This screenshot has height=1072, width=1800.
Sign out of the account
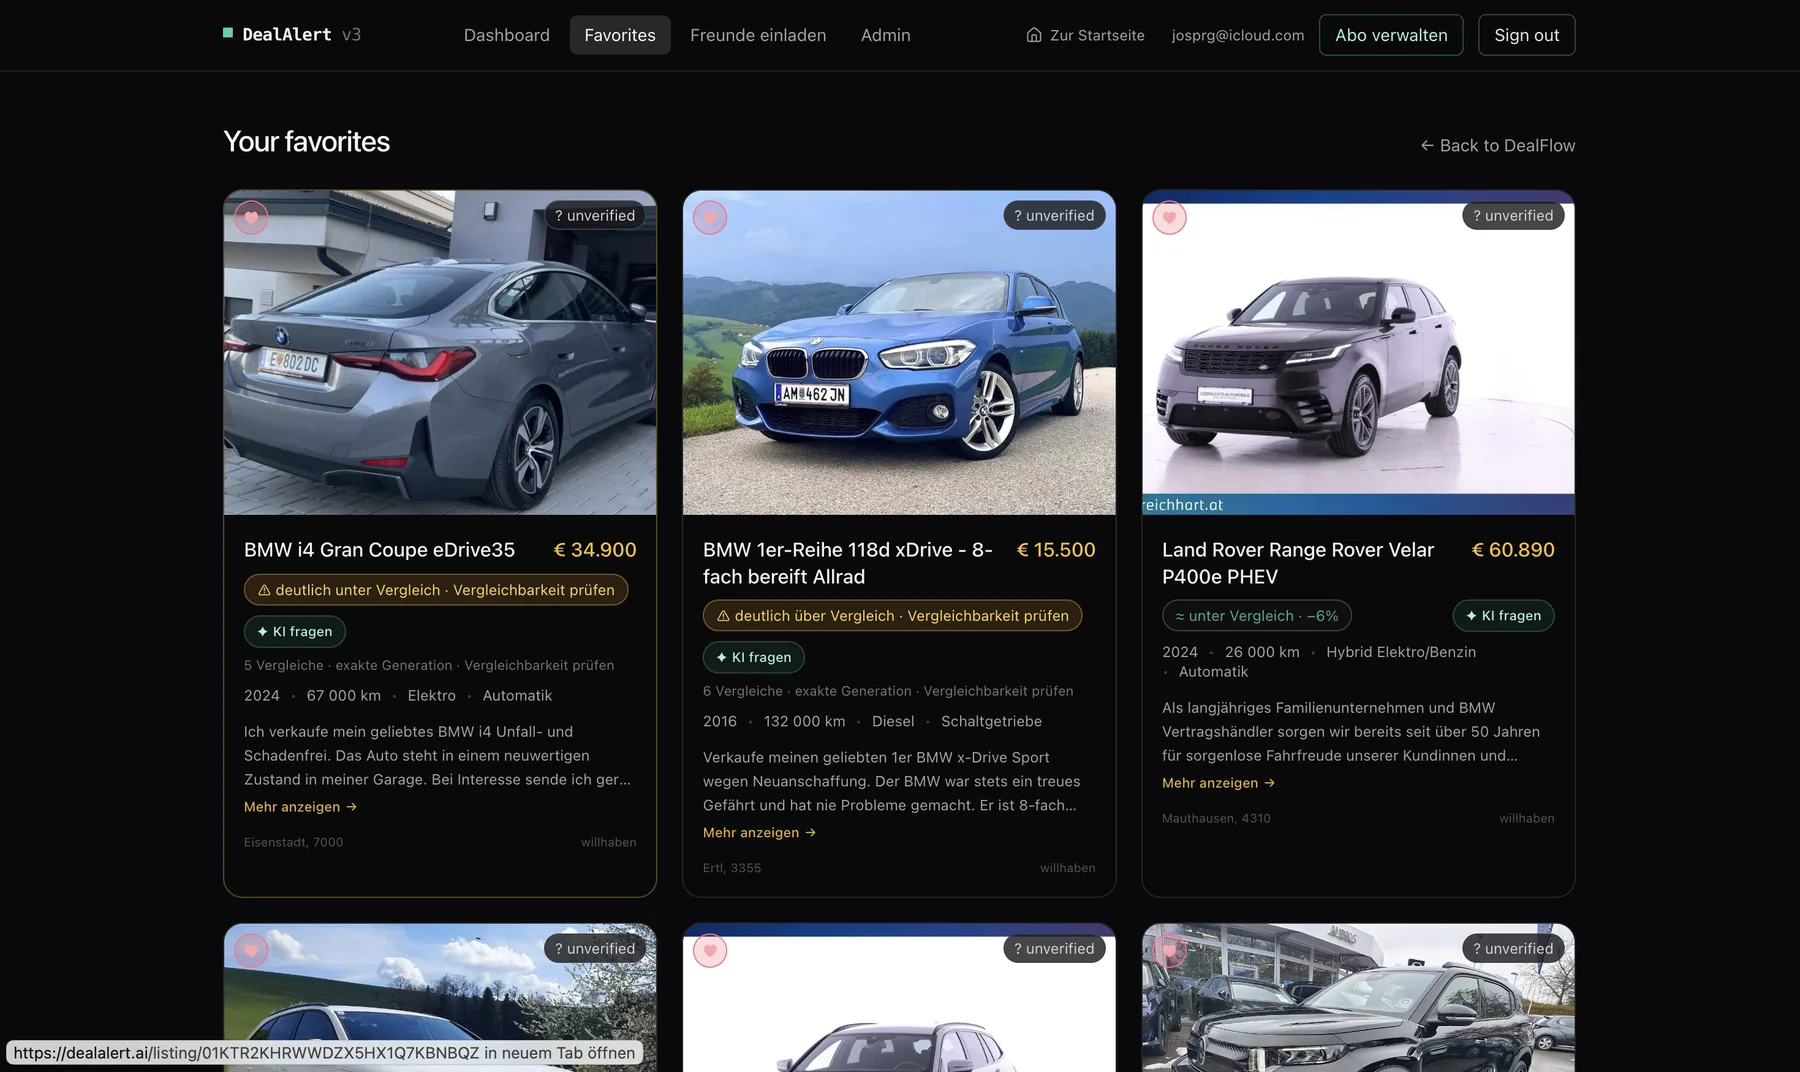click(1526, 35)
